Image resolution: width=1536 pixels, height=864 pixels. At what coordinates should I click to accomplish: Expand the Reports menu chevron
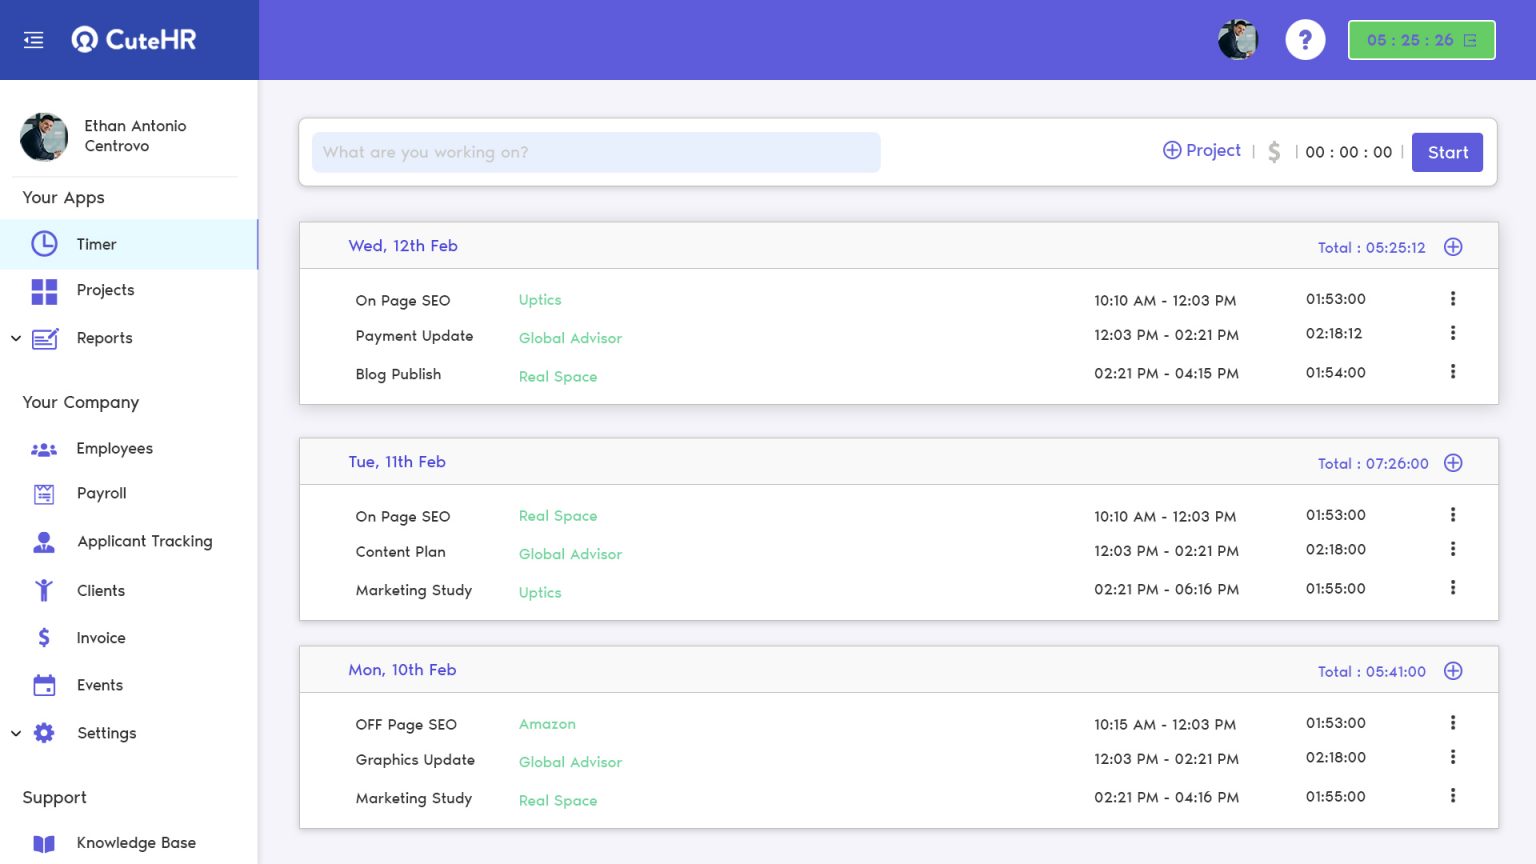point(16,339)
